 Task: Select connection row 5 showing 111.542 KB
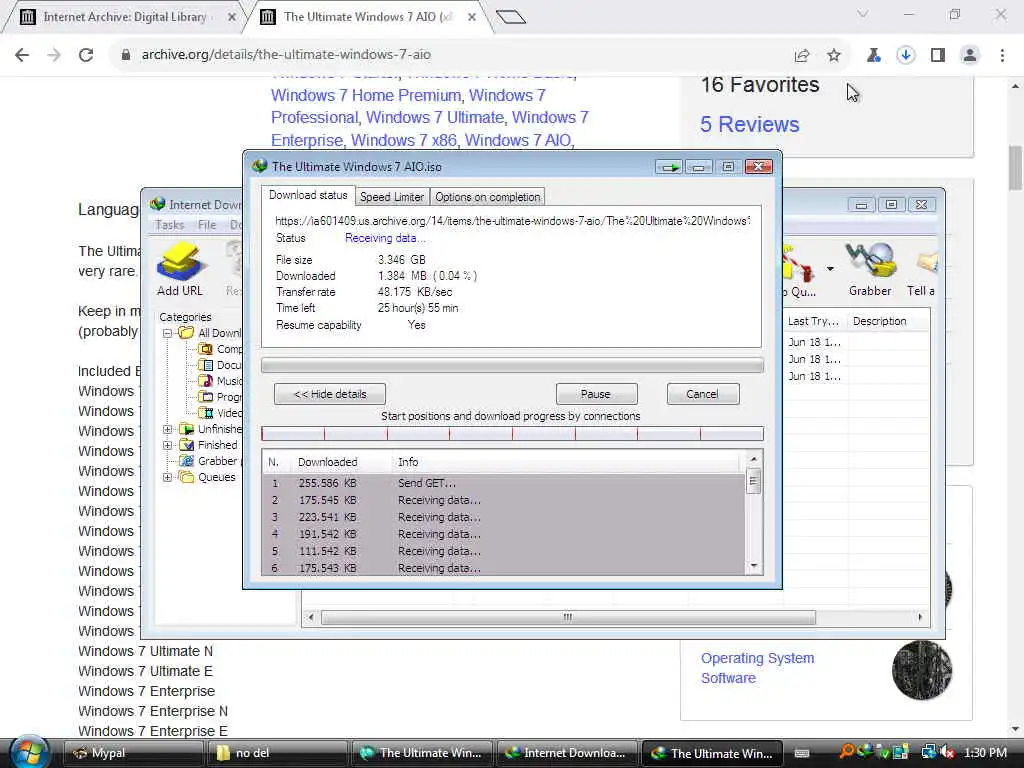click(504, 551)
